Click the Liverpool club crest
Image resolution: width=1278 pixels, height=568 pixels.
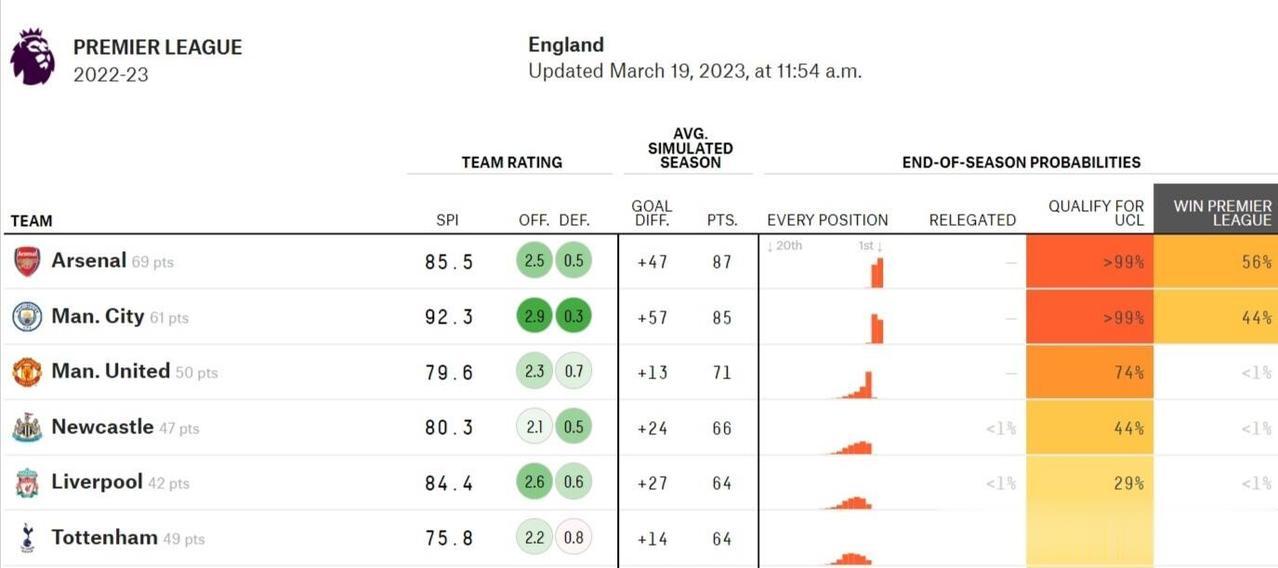tap(27, 483)
